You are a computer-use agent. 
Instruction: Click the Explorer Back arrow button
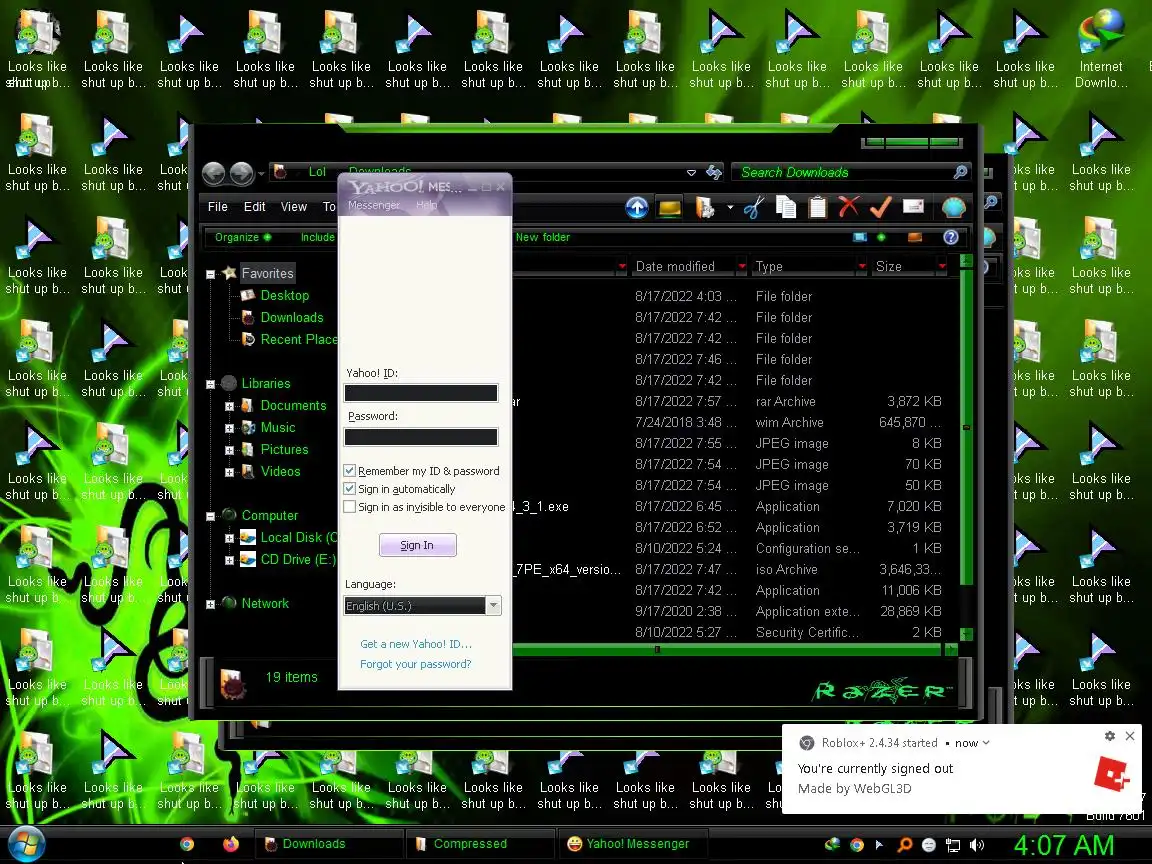(214, 173)
